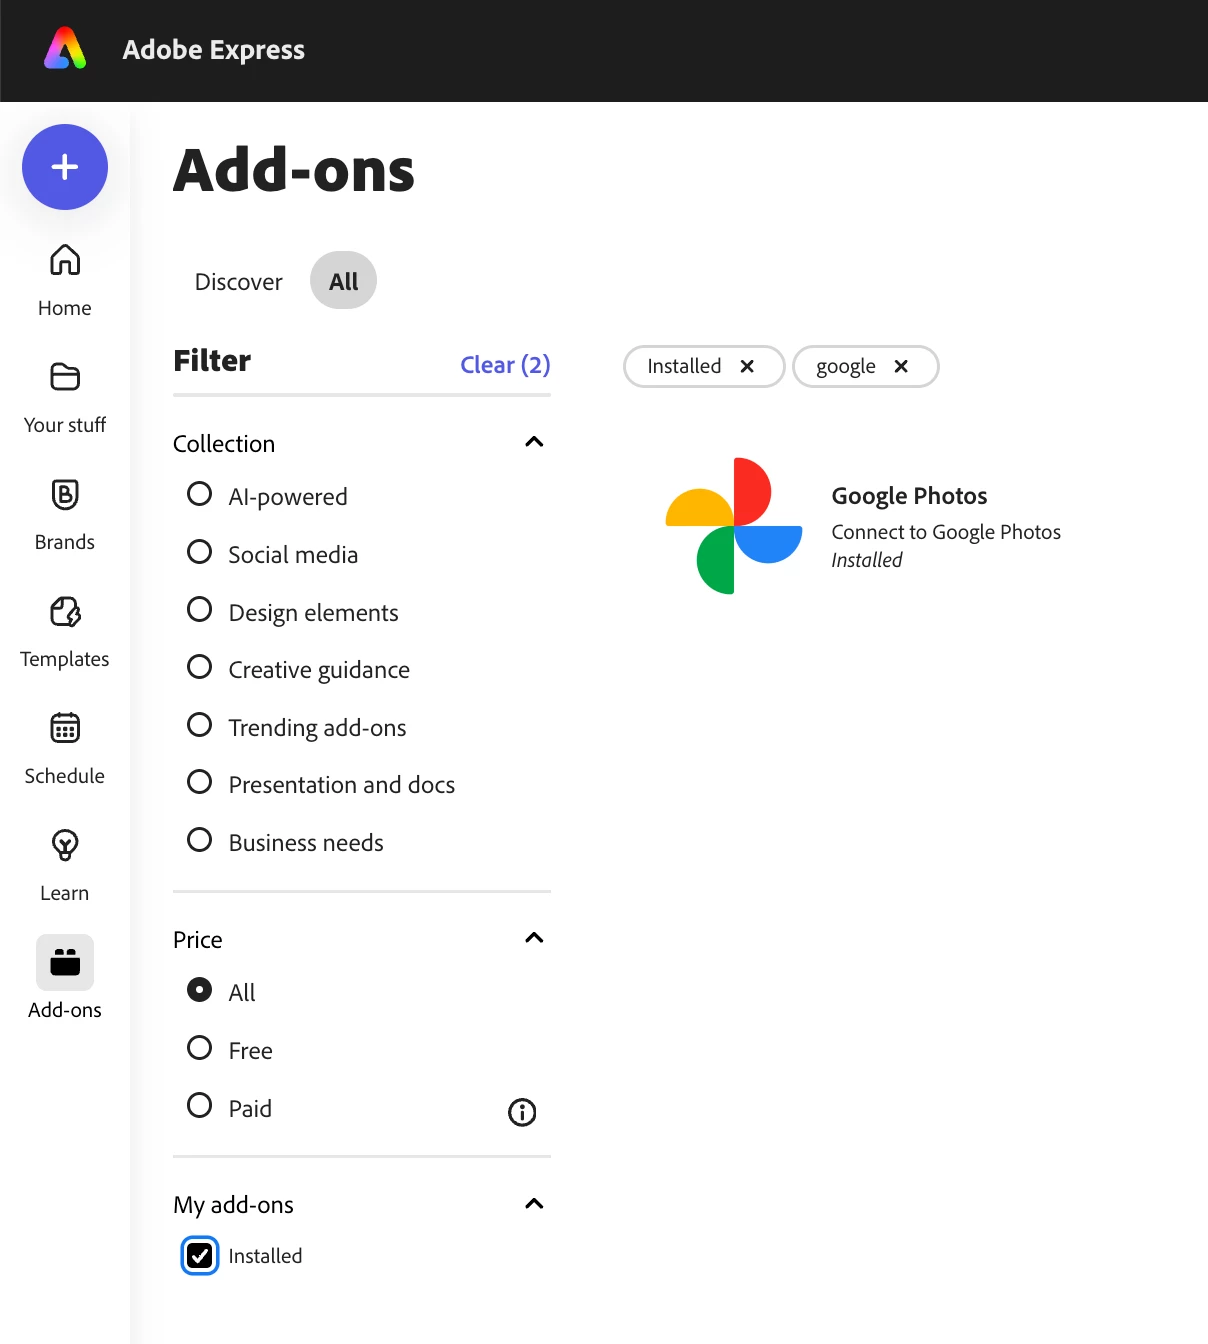Select the Design elements radio option
The width and height of the screenshot is (1208, 1344).
tap(200, 610)
